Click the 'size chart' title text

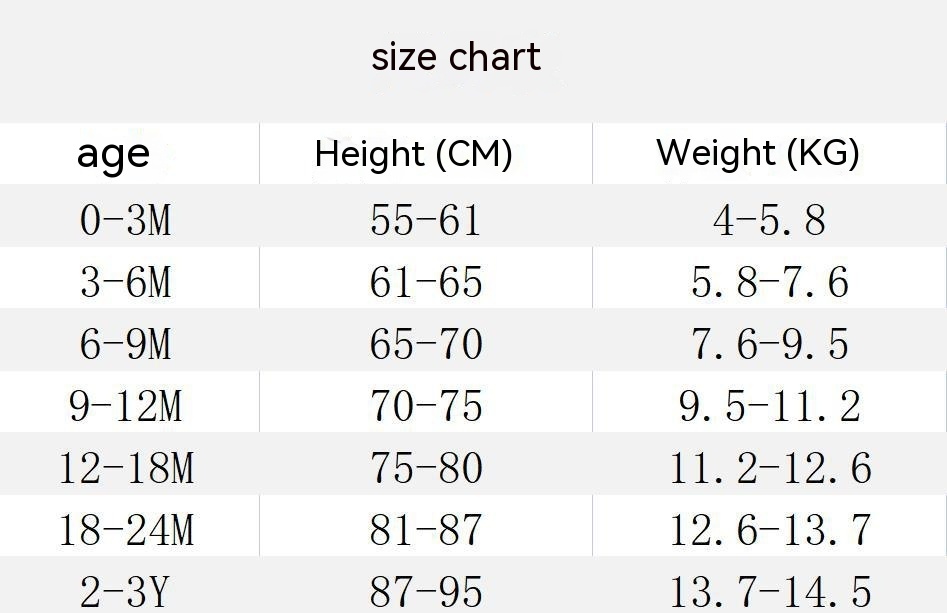point(456,58)
